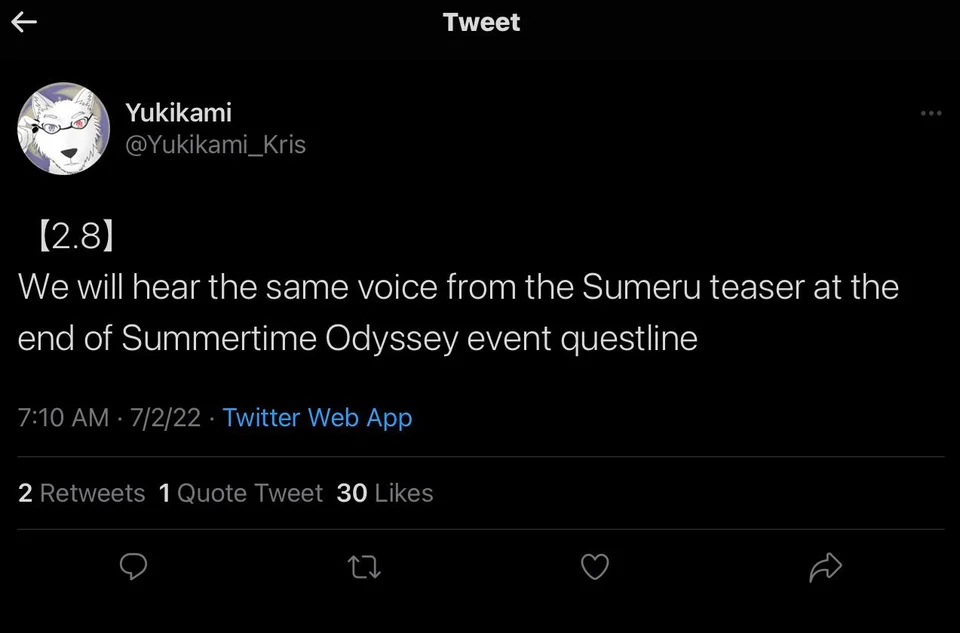View the 1 Quote Tweet list
Image resolution: width=960 pixels, height=633 pixels.
[x=240, y=493]
